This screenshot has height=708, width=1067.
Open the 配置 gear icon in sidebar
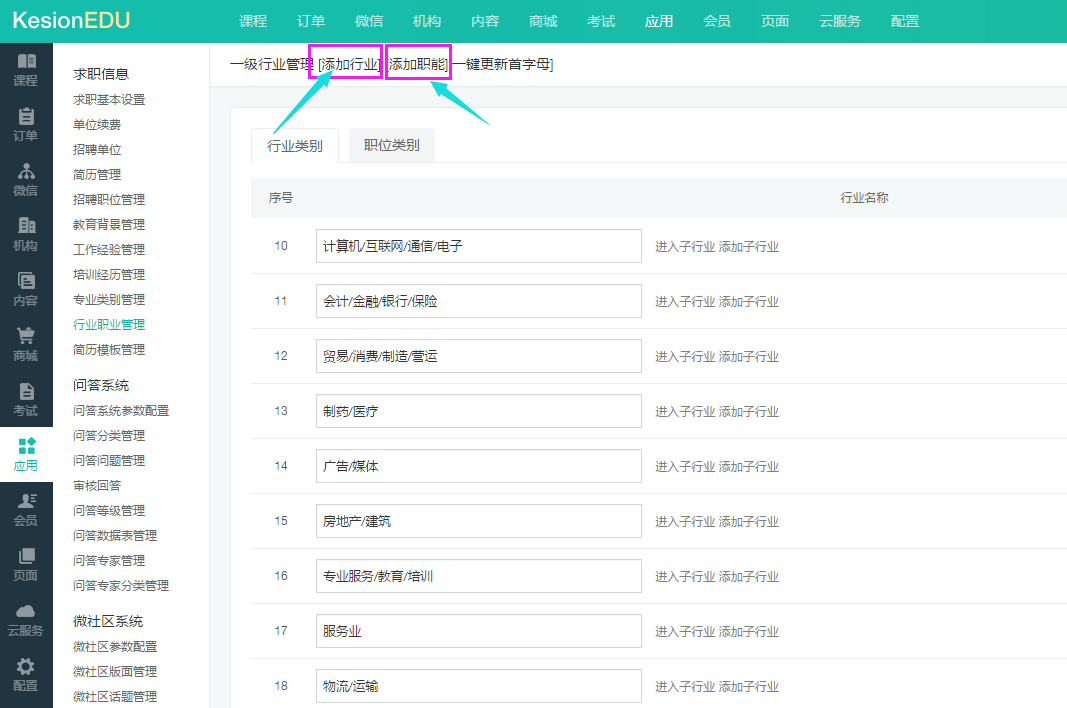[x=26, y=667]
